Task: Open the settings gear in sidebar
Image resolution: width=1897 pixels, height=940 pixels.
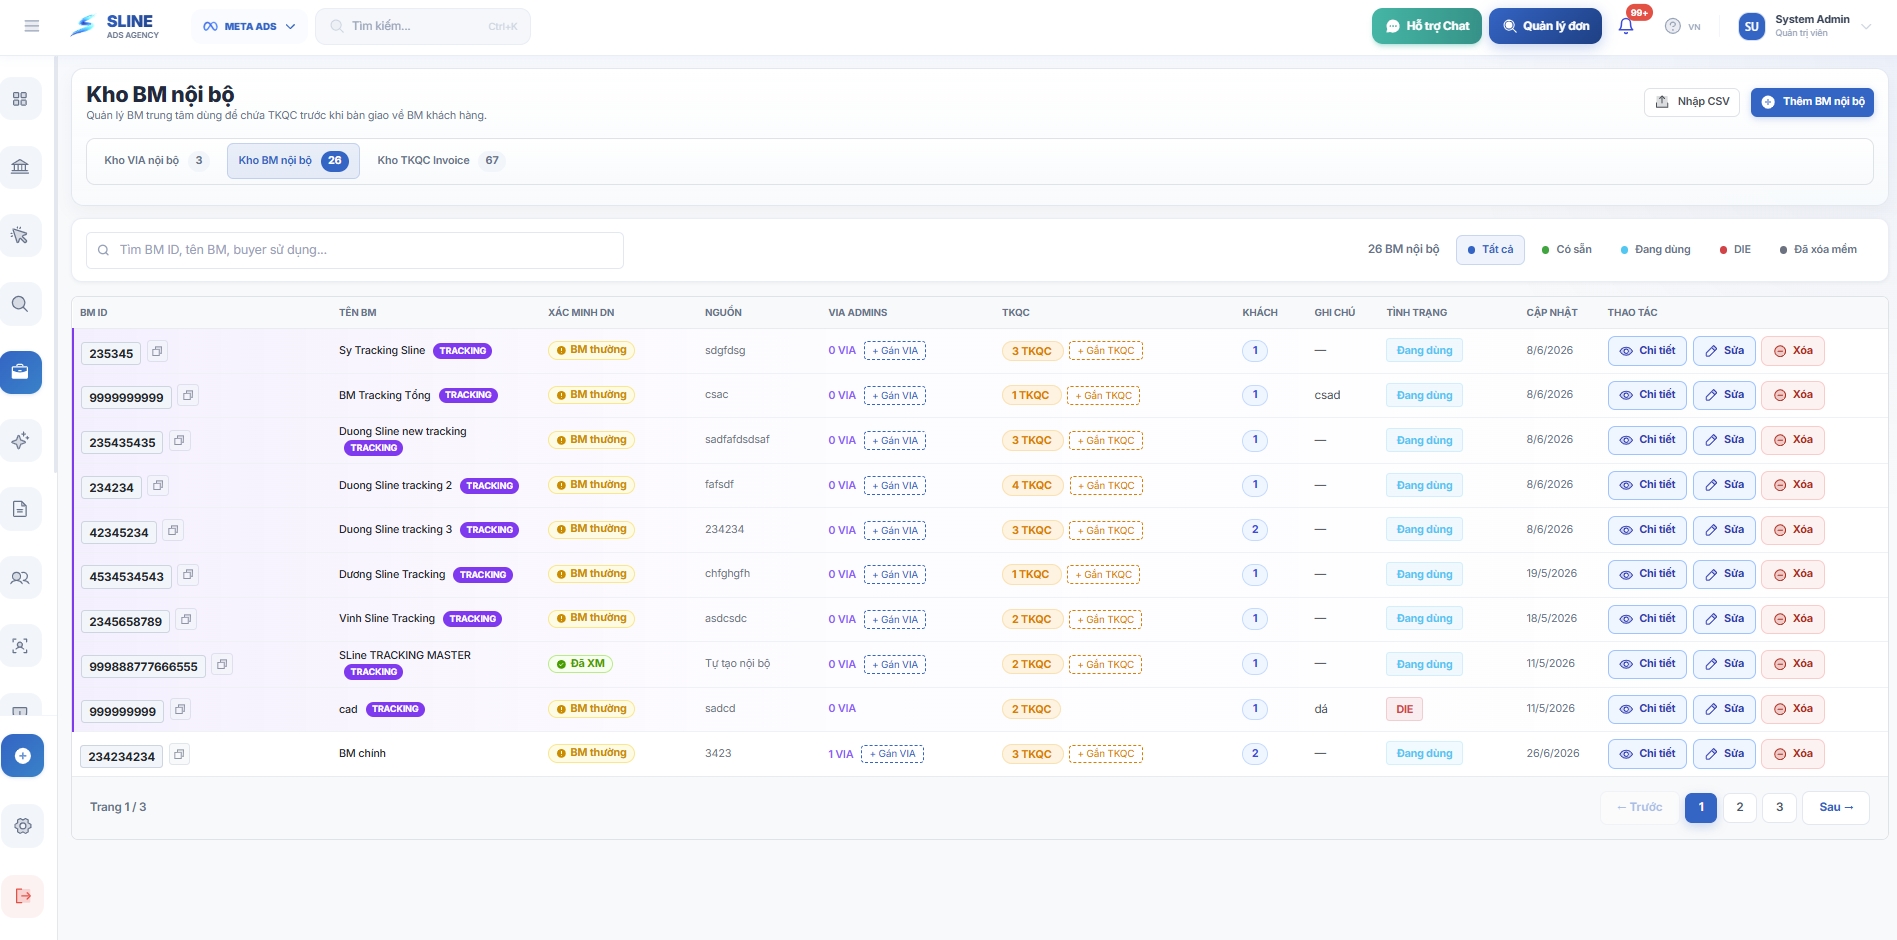Action: tap(22, 826)
